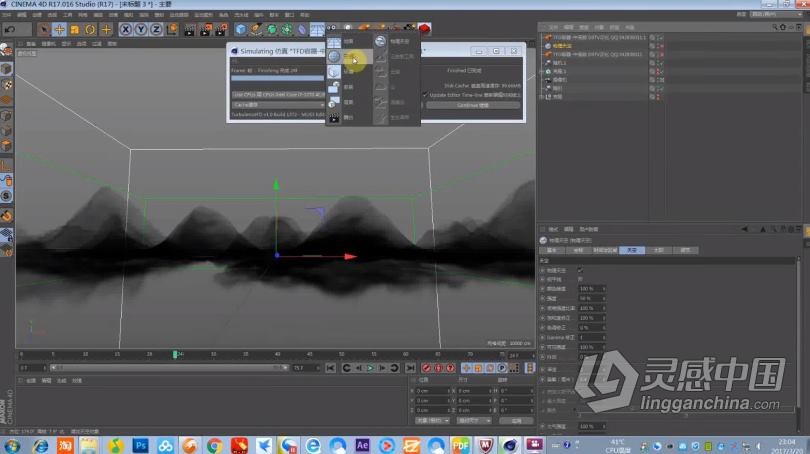Click the red Record keyframe icon
The image size is (810, 454).
(x=426, y=368)
